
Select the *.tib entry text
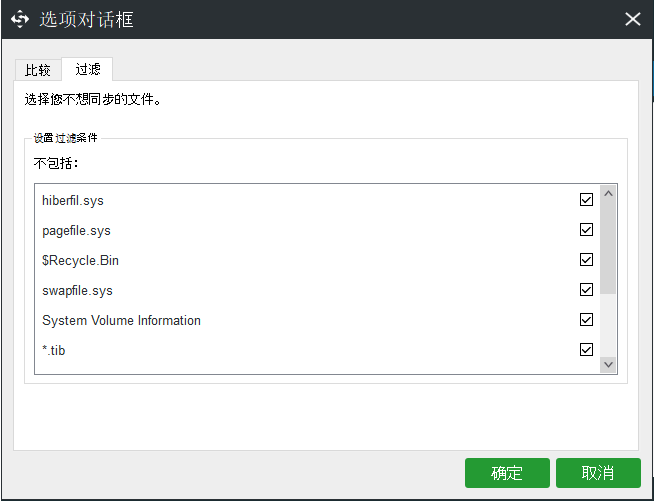(x=54, y=350)
